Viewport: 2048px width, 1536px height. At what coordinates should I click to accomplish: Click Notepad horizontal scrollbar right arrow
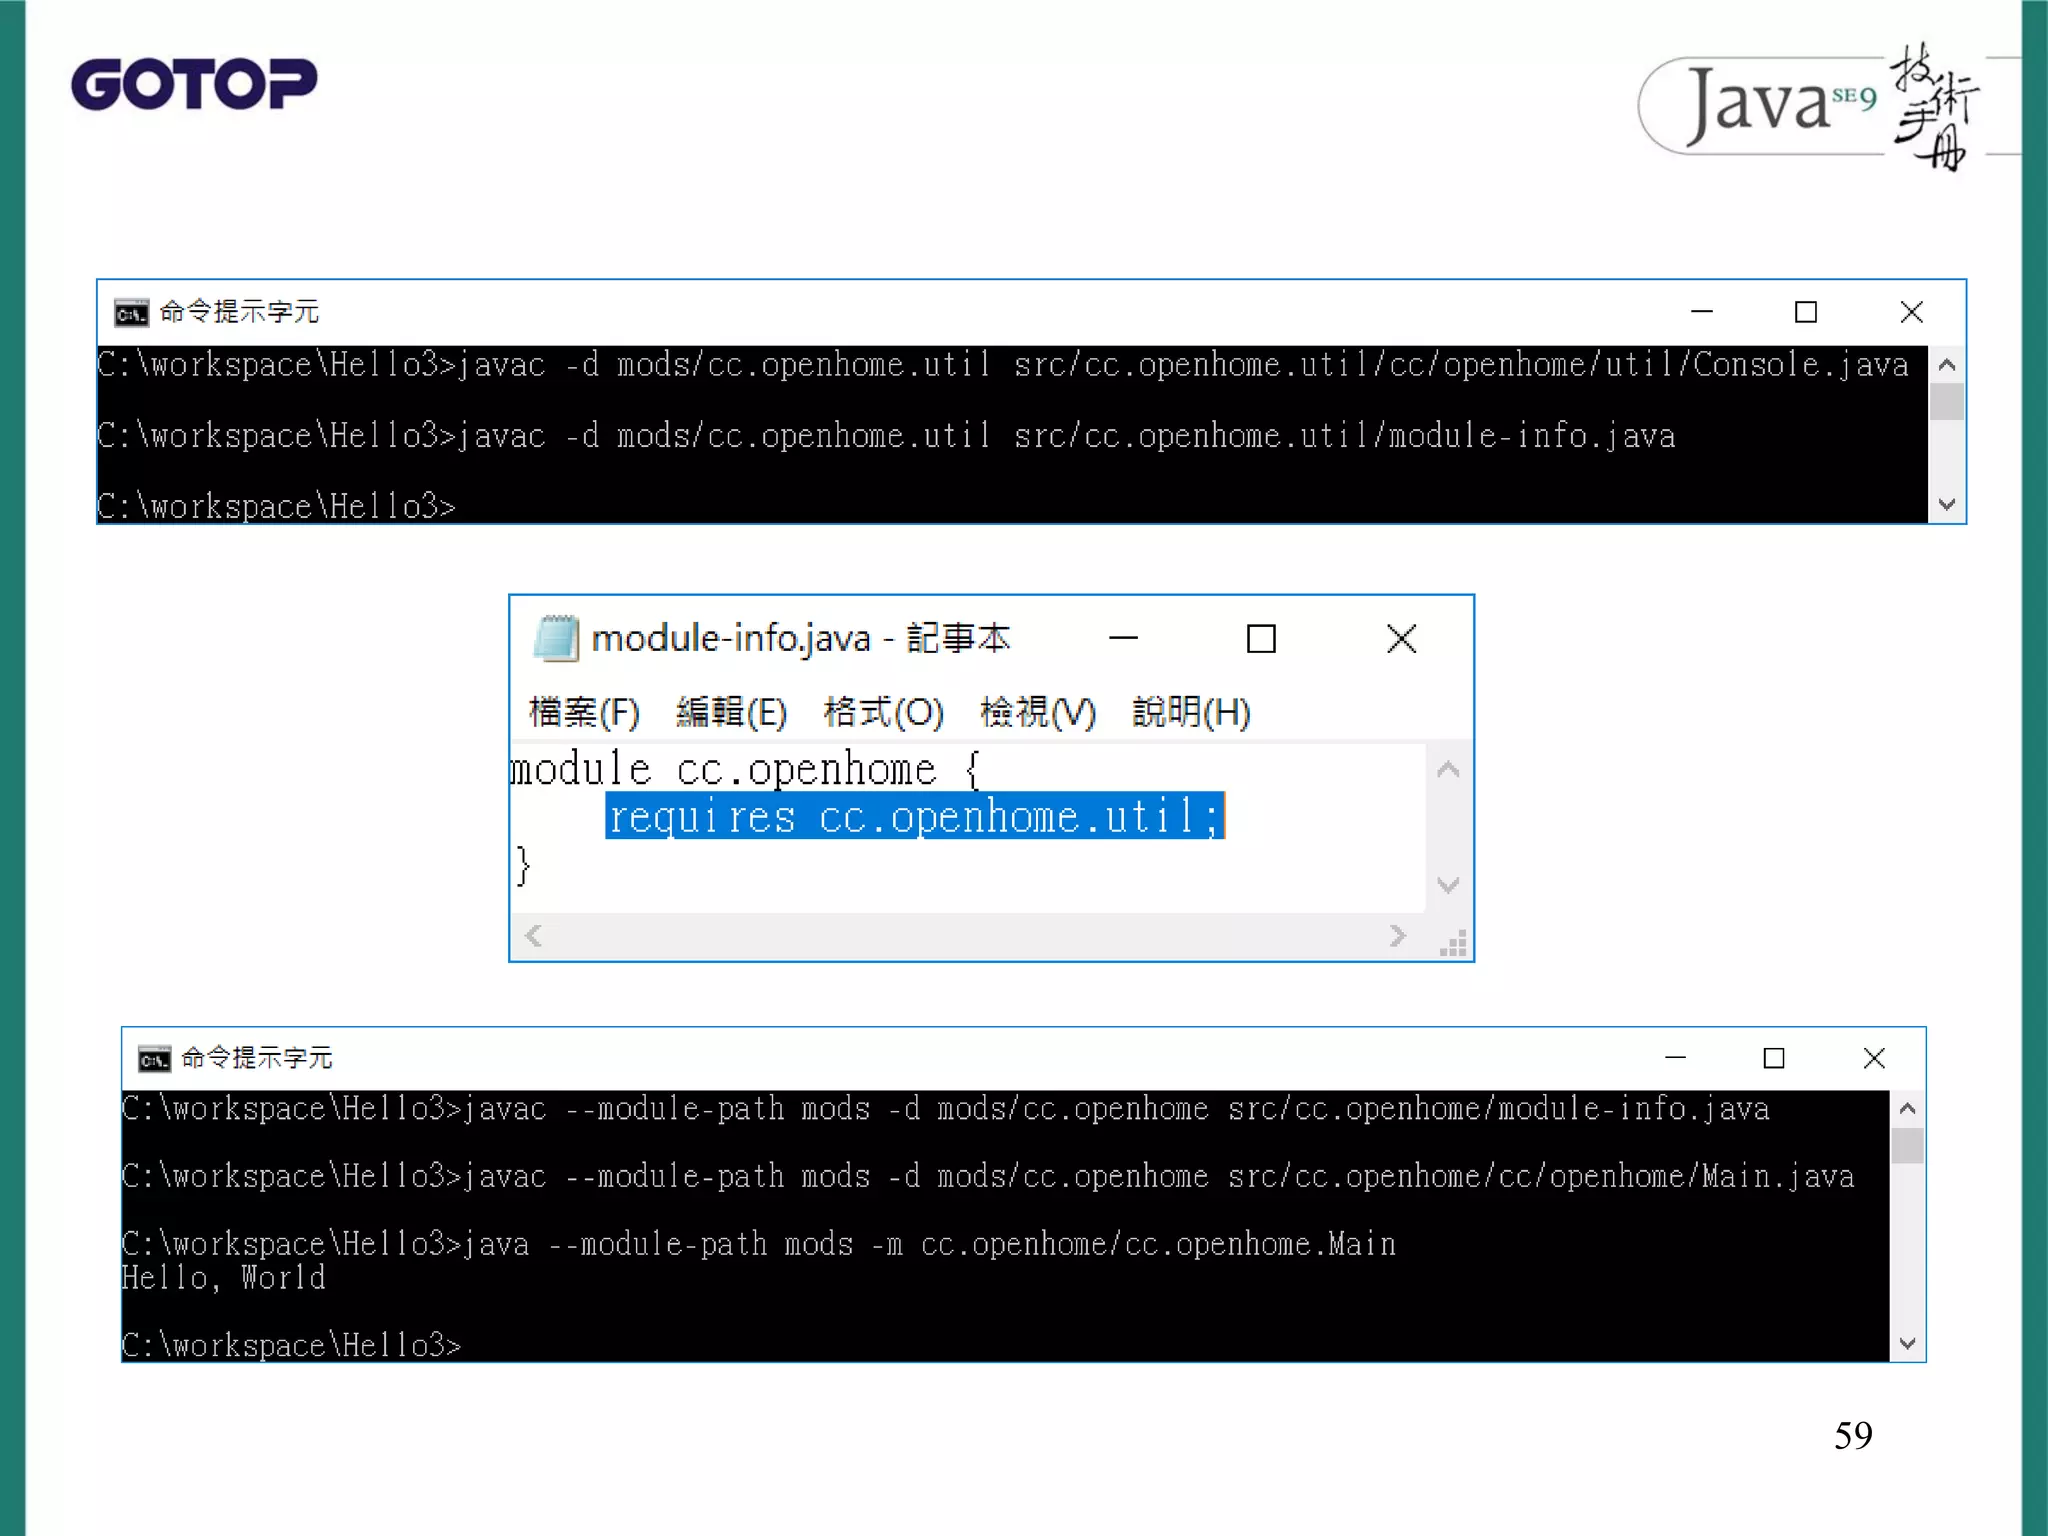pyautogui.click(x=1398, y=936)
